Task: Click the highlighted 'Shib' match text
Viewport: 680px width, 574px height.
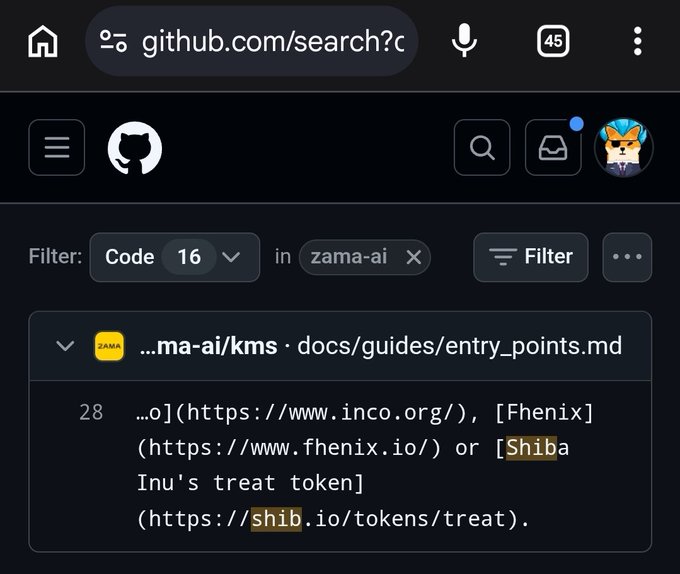Action: (531, 448)
